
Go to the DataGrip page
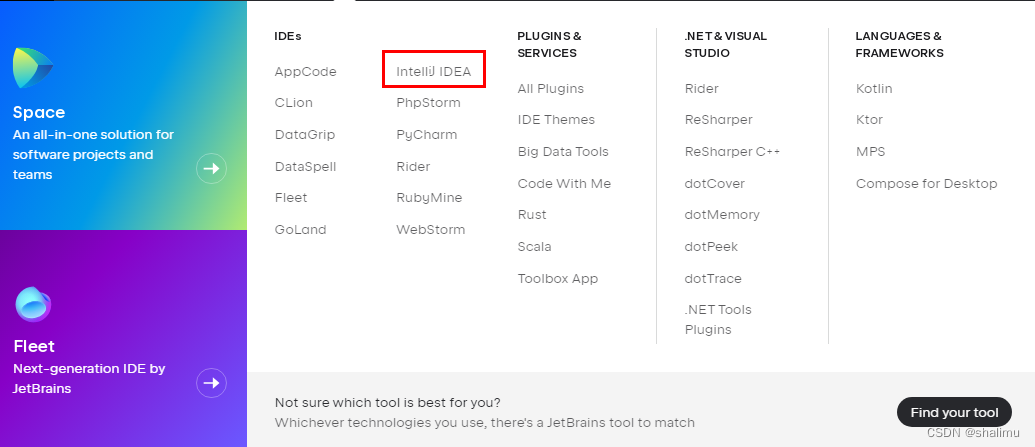point(305,135)
